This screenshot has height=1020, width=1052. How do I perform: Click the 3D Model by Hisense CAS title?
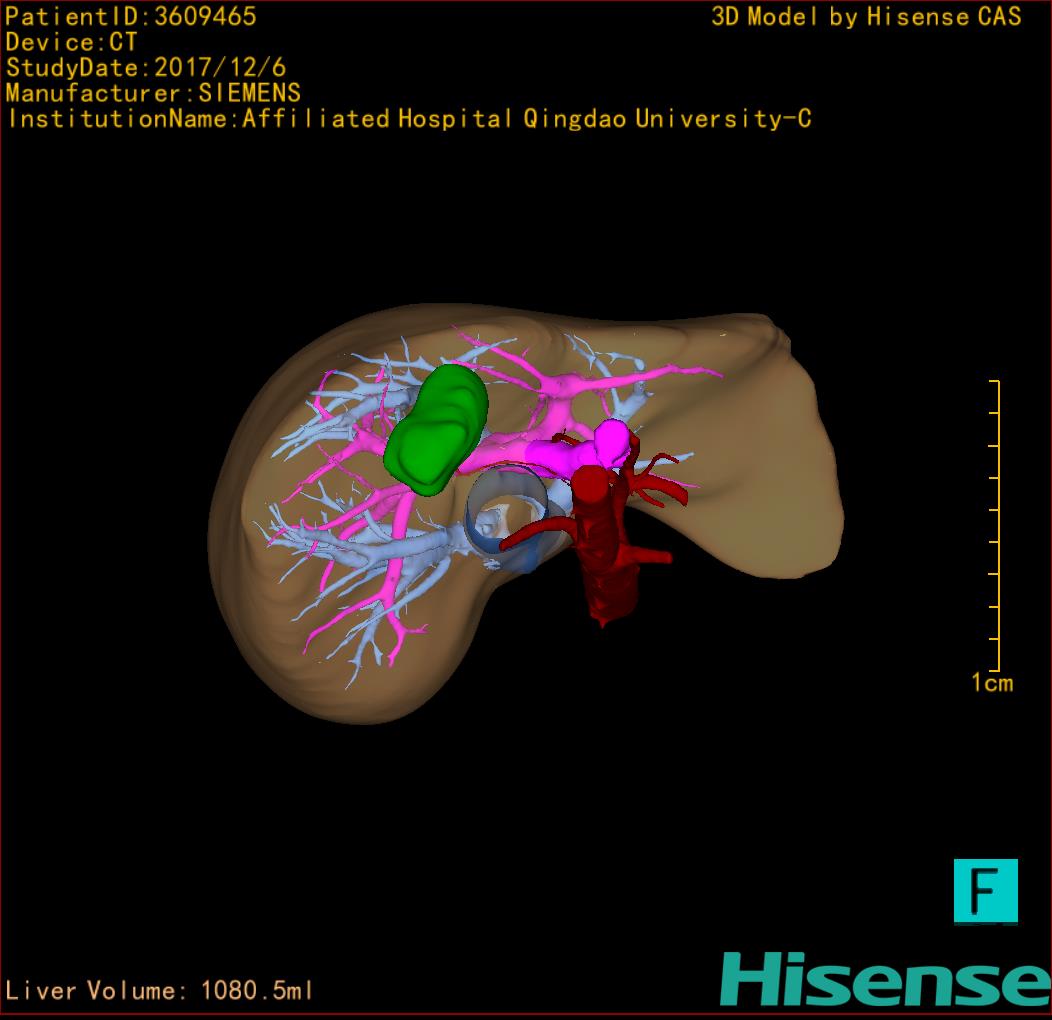point(866,17)
